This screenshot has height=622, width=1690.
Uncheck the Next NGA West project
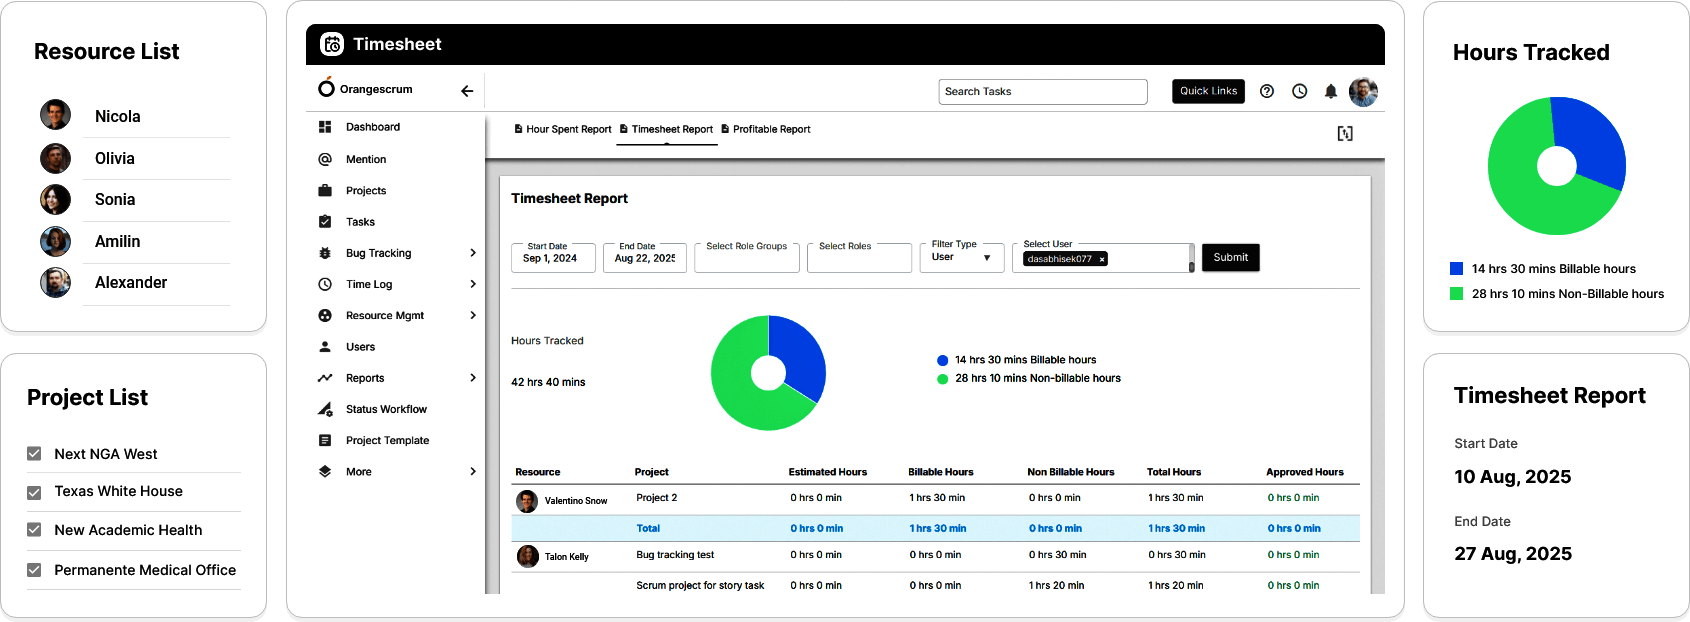[34, 454]
